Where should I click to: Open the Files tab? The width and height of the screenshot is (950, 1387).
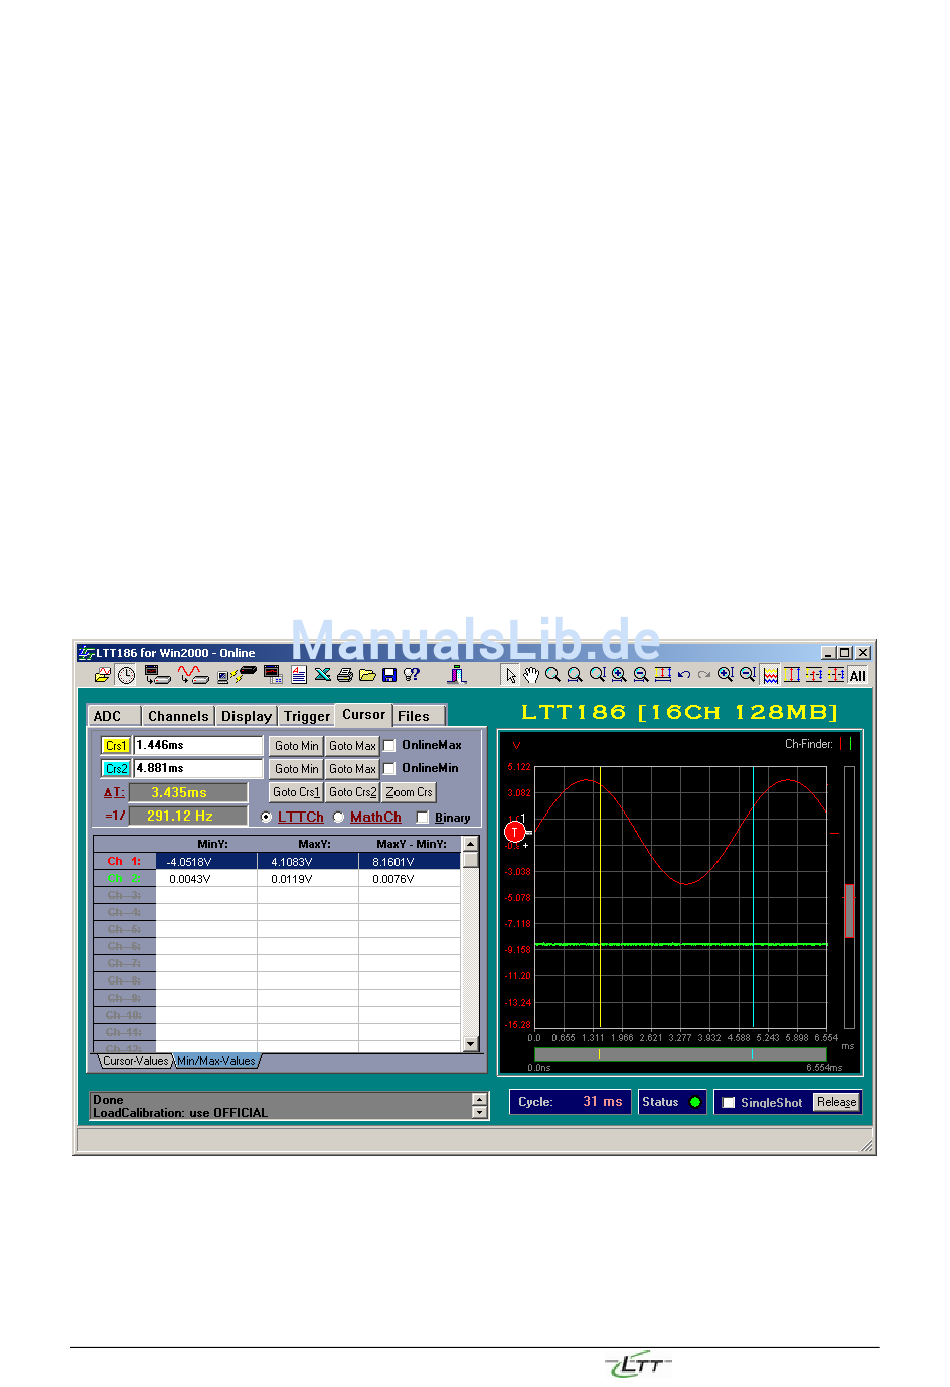418,716
